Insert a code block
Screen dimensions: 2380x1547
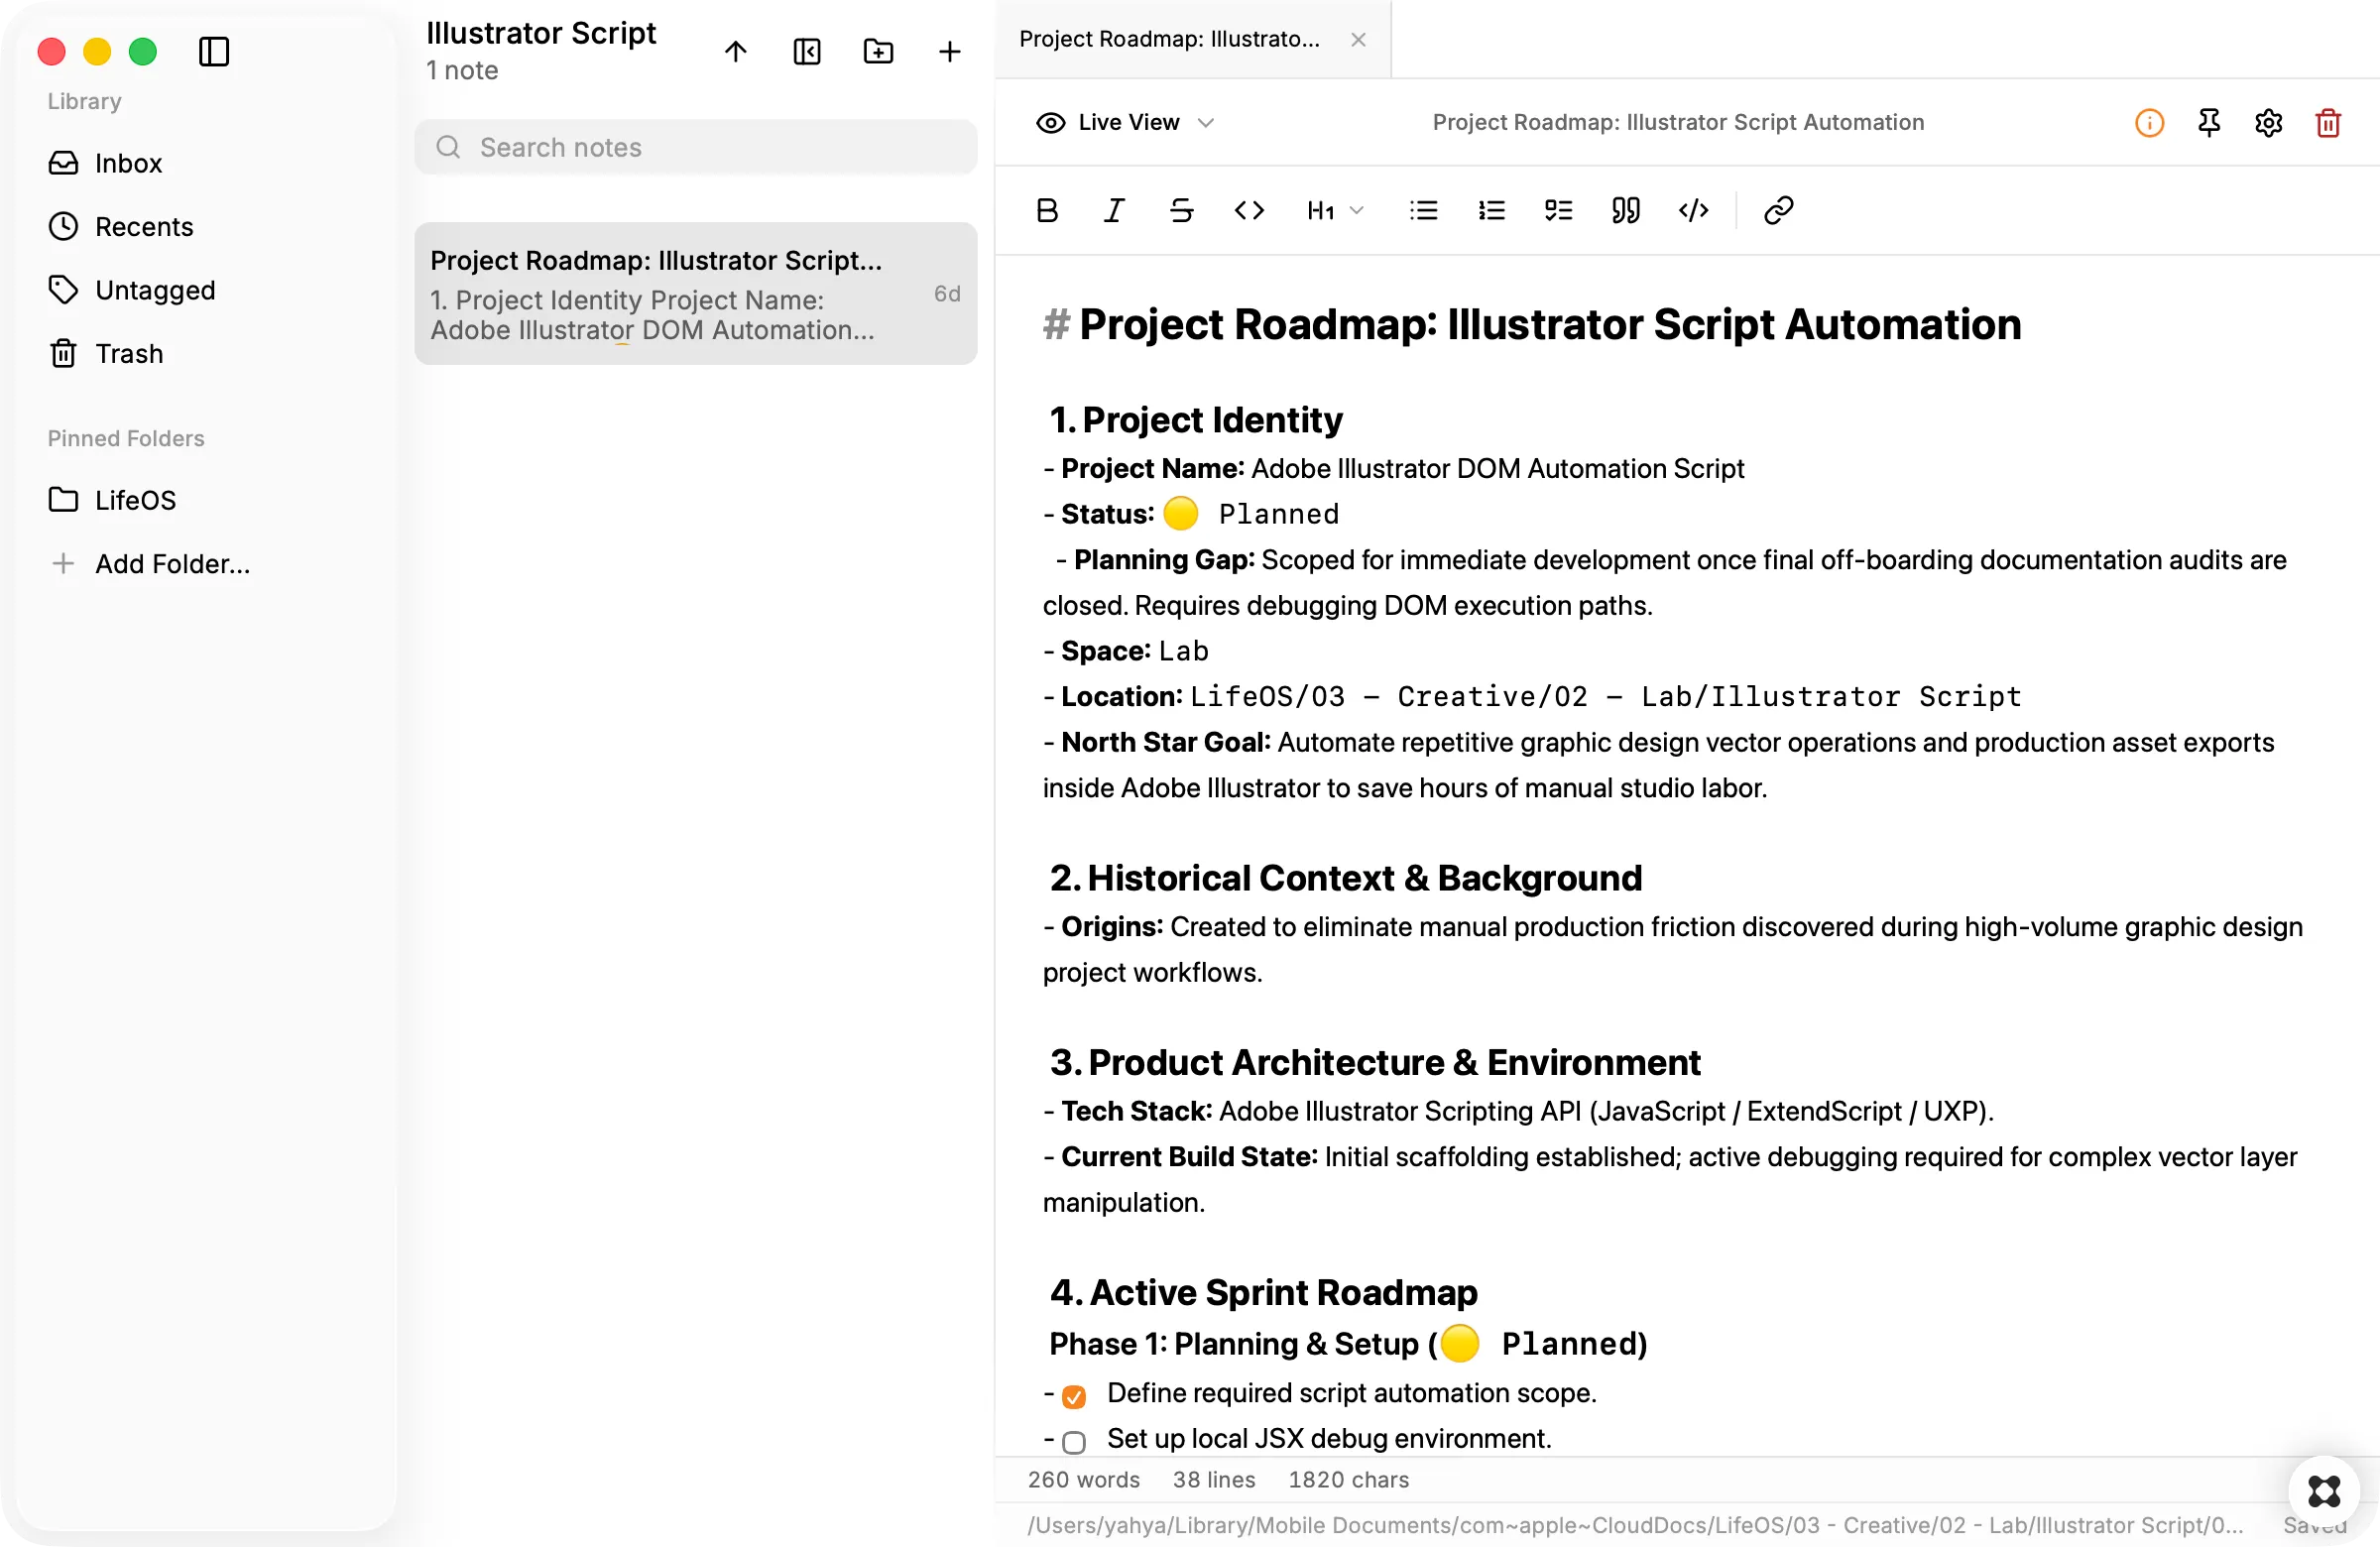(1693, 210)
